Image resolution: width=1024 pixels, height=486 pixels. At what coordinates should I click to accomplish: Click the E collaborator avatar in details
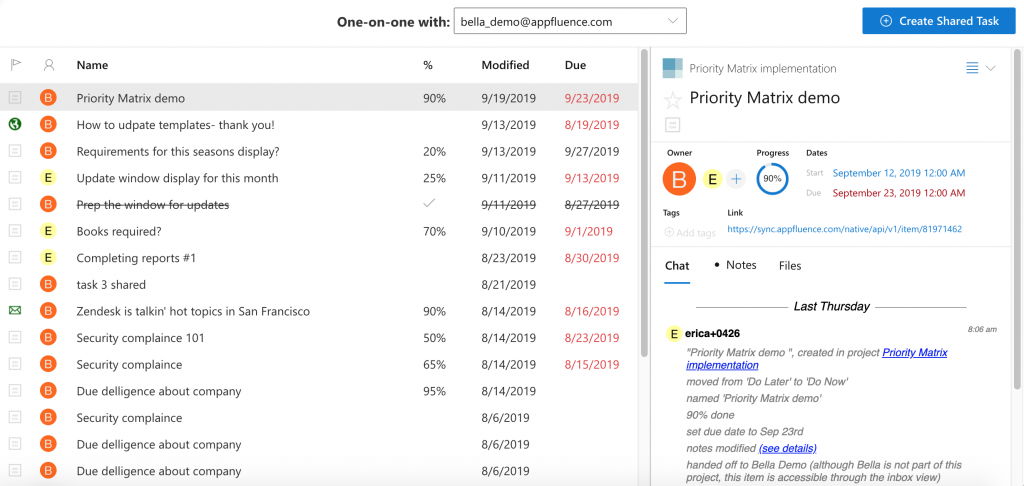(712, 179)
